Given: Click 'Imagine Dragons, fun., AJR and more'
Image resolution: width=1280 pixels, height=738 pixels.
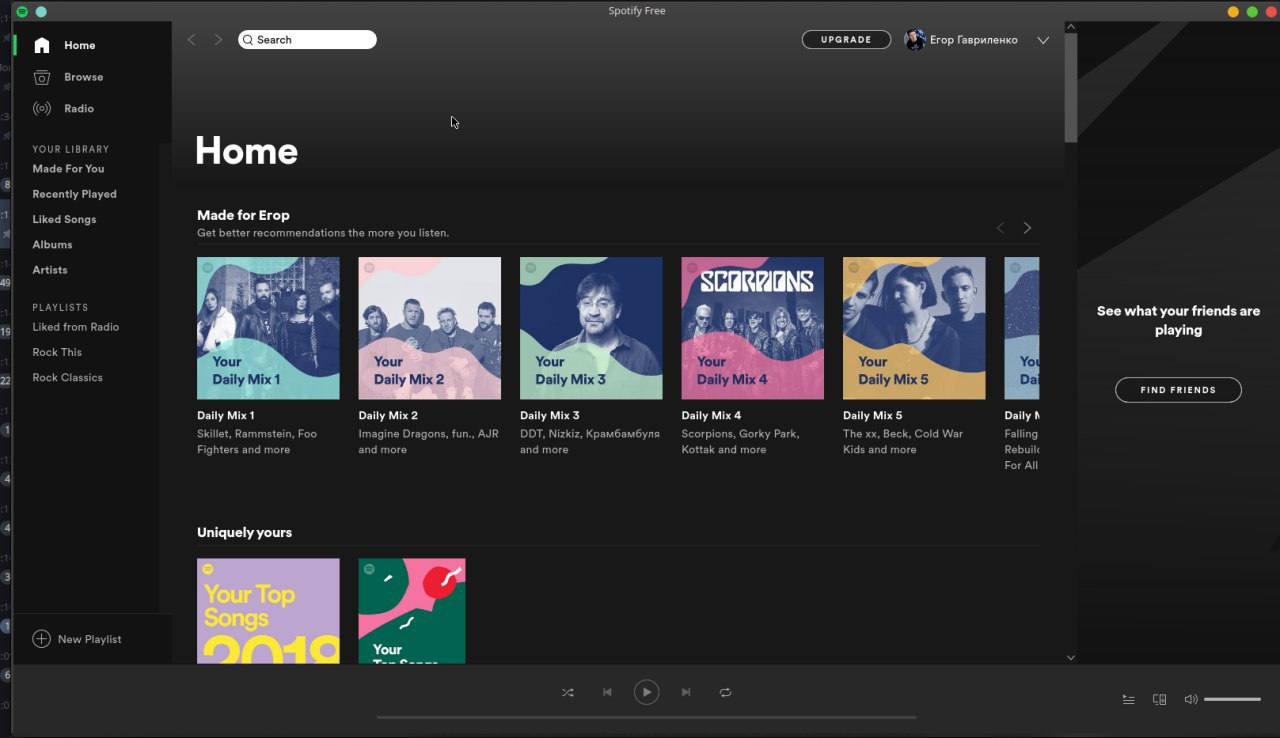Looking at the screenshot, I should [429, 442].
